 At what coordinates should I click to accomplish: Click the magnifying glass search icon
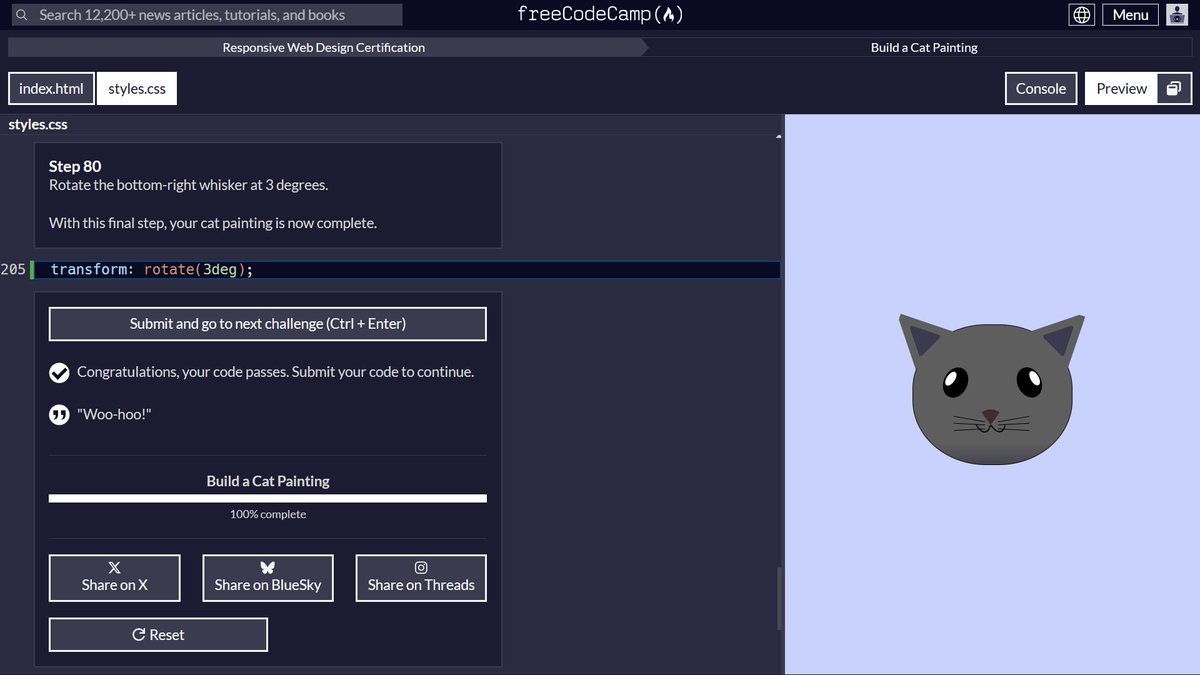21,14
